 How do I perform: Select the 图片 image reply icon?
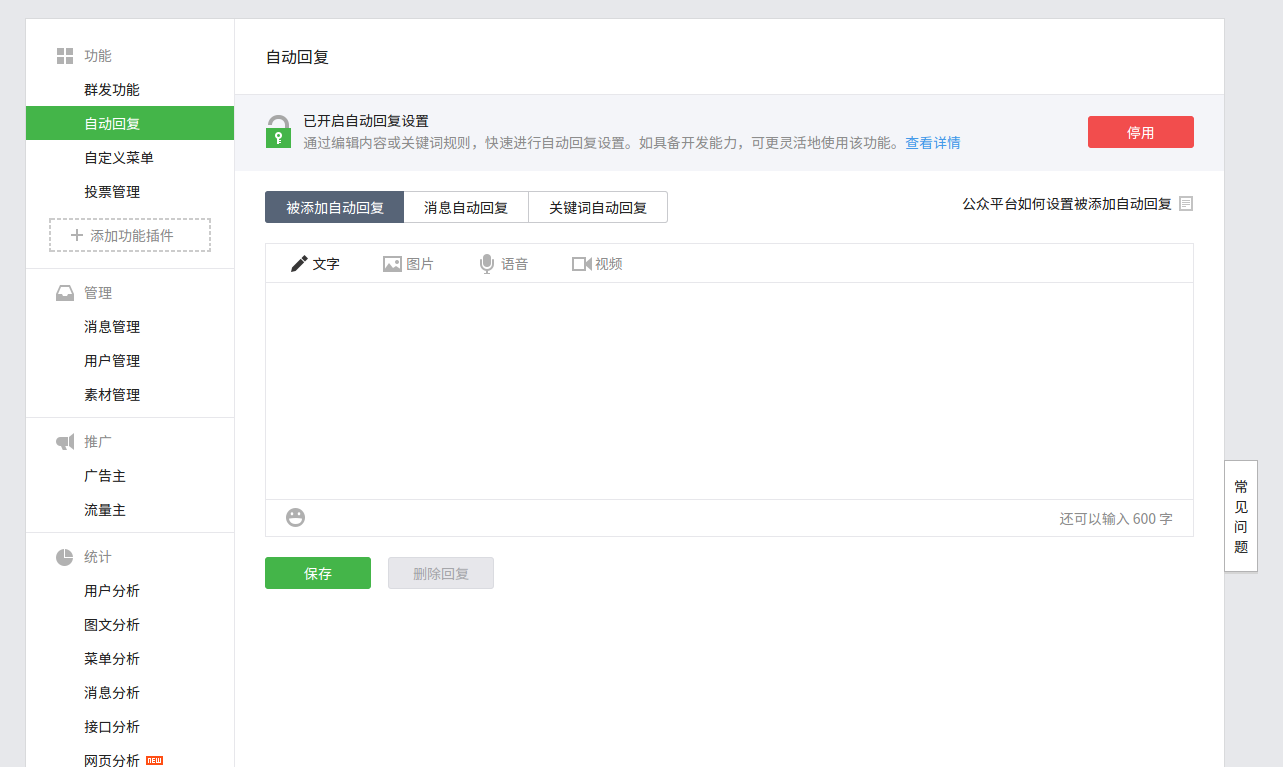[x=391, y=263]
